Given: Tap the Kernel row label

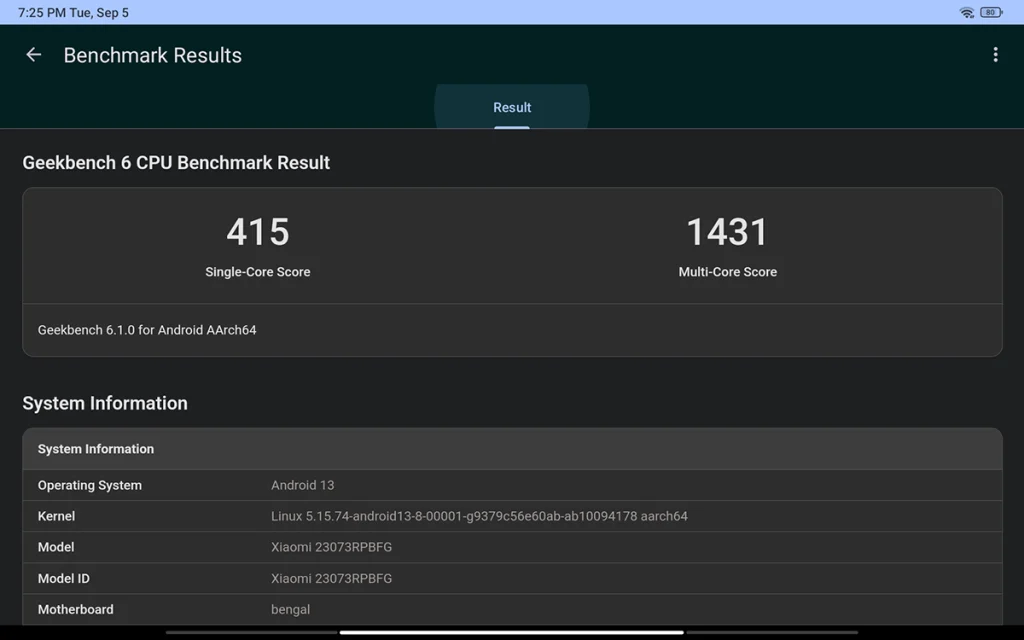Looking at the screenshot, I should click(56, 516).
